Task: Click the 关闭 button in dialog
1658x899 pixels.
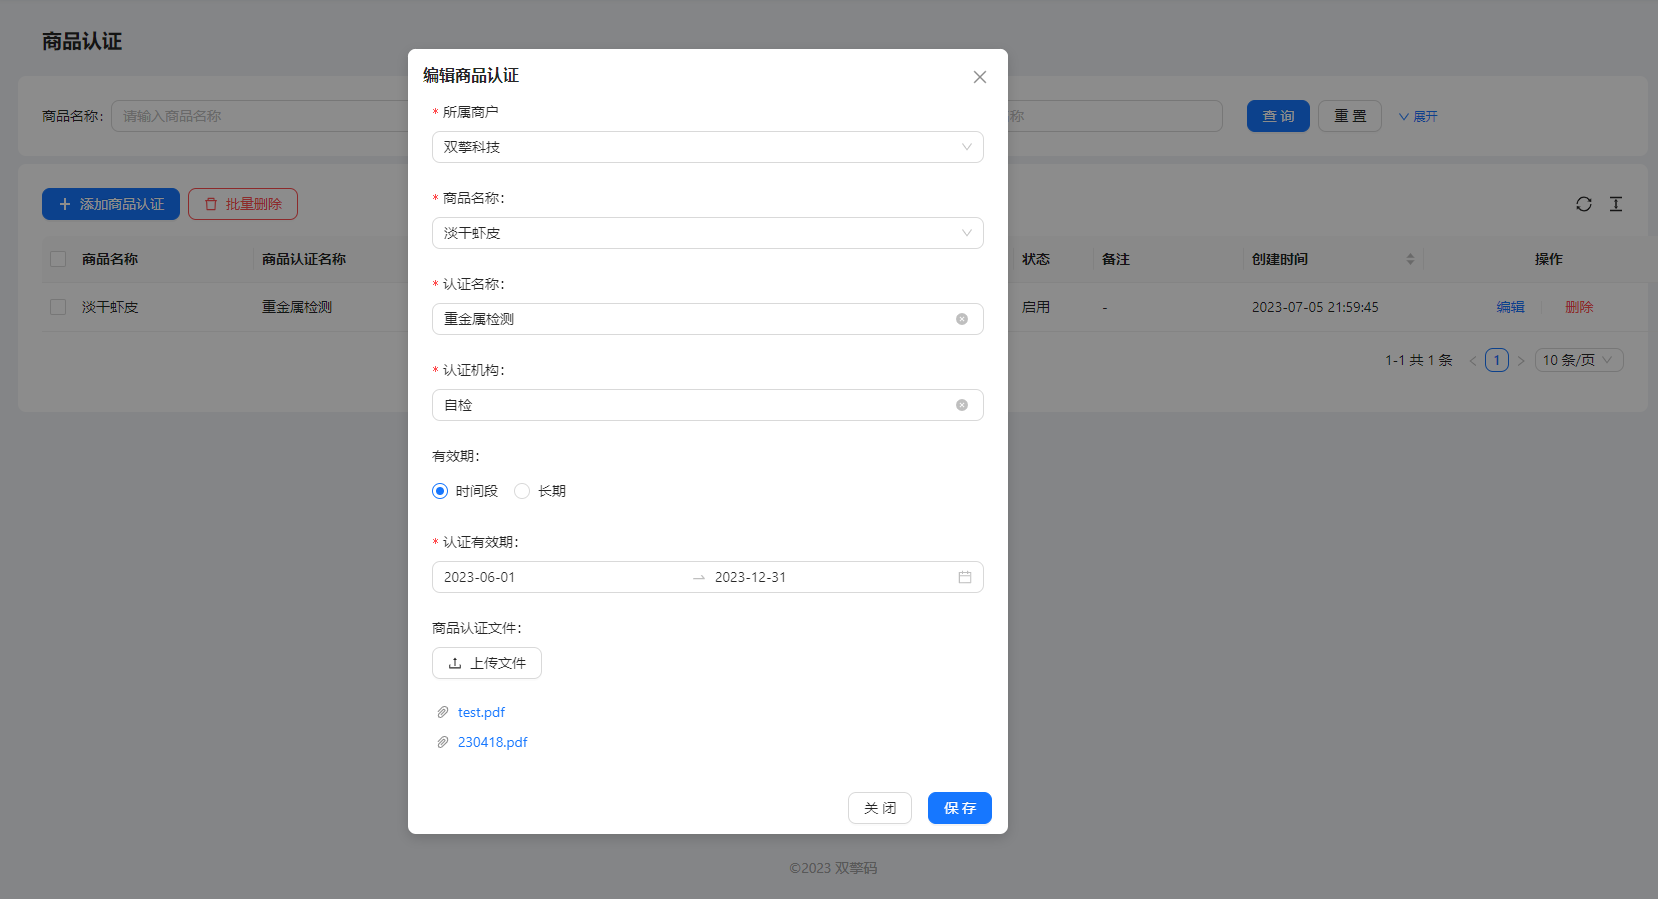Action: pos(880,808)
